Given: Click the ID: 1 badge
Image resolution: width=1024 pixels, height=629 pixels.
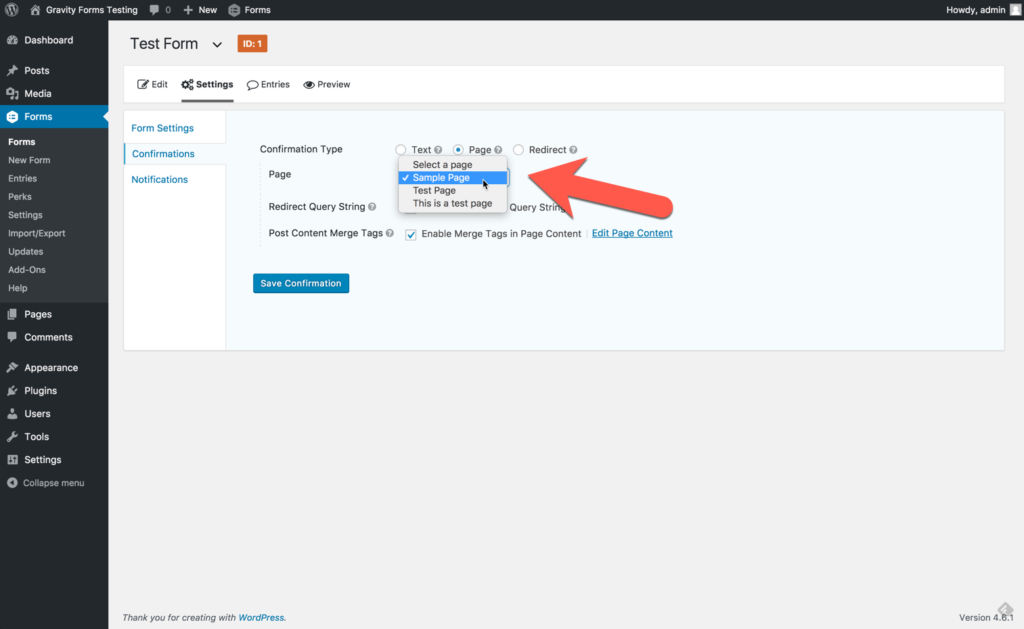Looking at the screenshot, I should tap(251, 44).
